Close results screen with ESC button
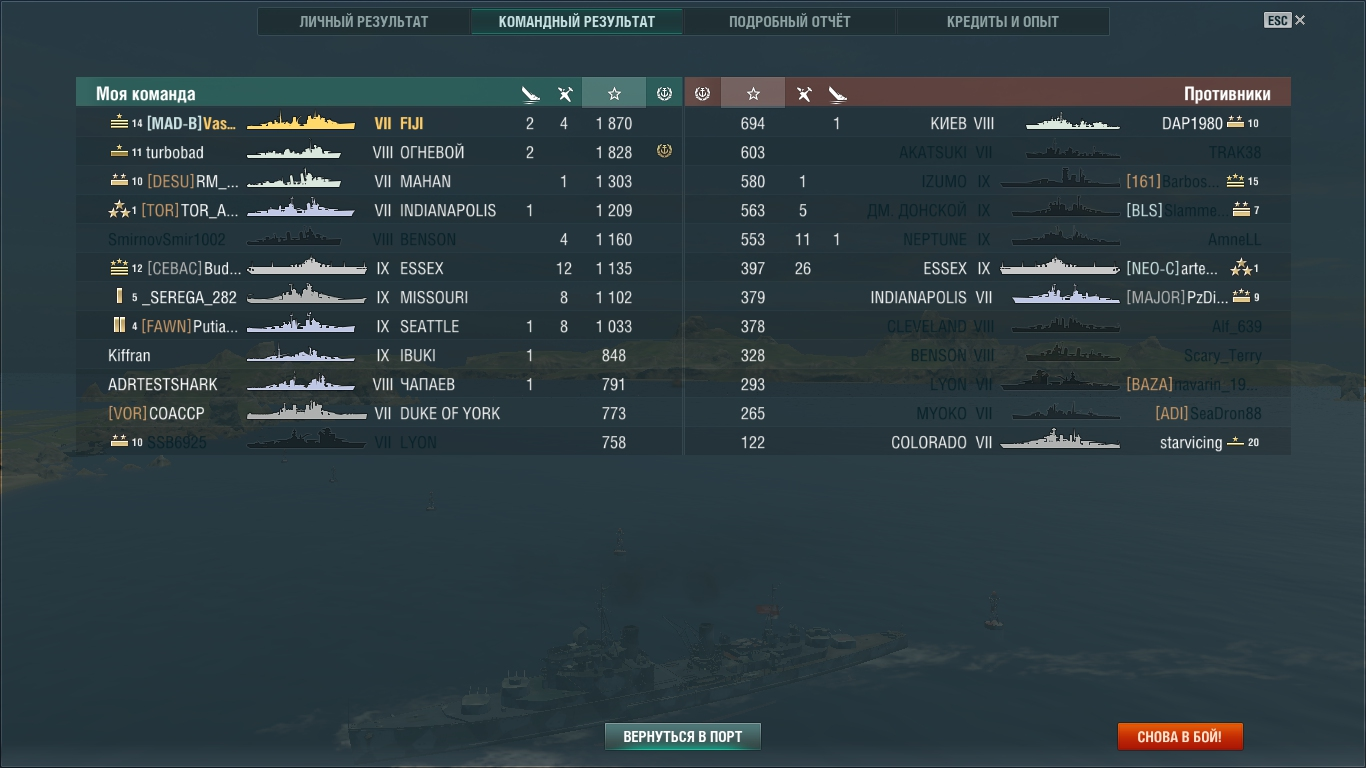This screenshot has height=768, width=1366. click(x=1285, y=20)
